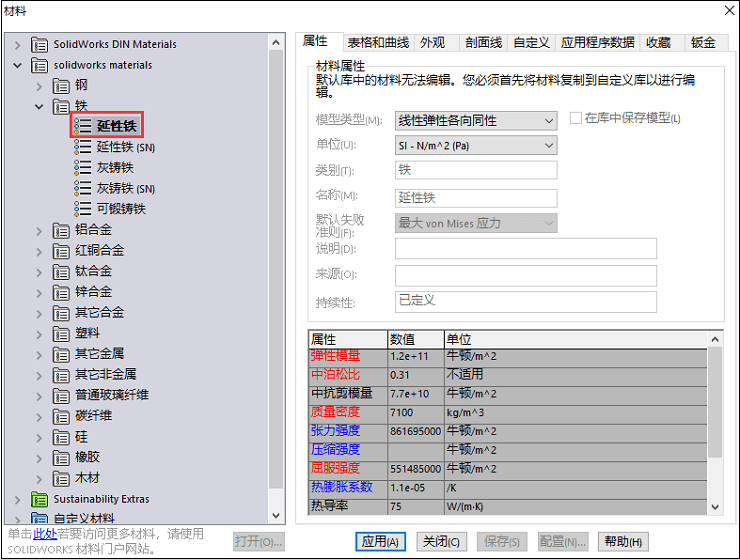740x559 pixels.
Task: Expand the 铝合金 category arrow
Action: [x=39, y=231]
